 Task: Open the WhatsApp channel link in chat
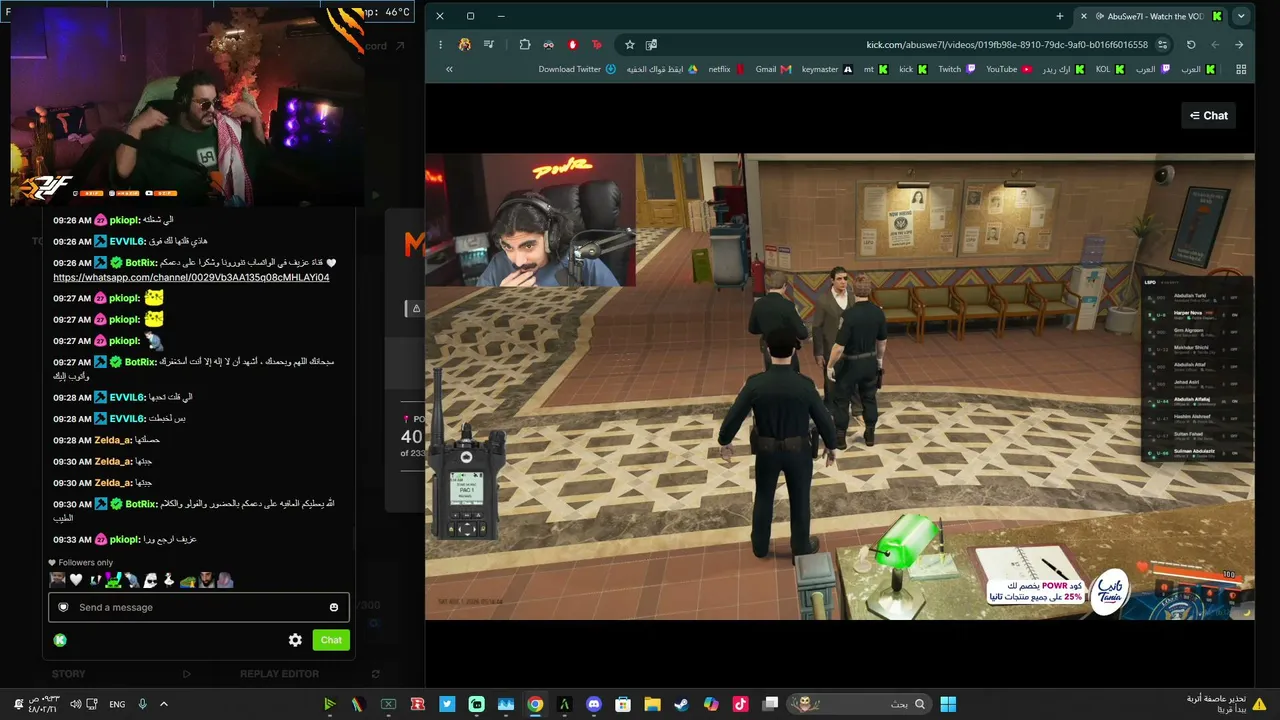[x=191, y=277]
